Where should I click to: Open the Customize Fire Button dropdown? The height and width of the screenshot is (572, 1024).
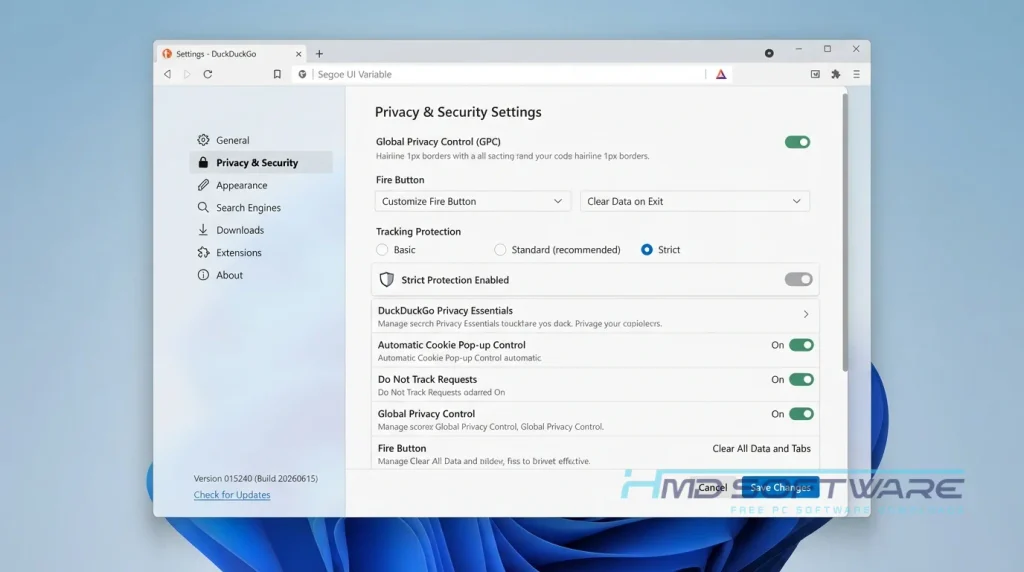473,201
